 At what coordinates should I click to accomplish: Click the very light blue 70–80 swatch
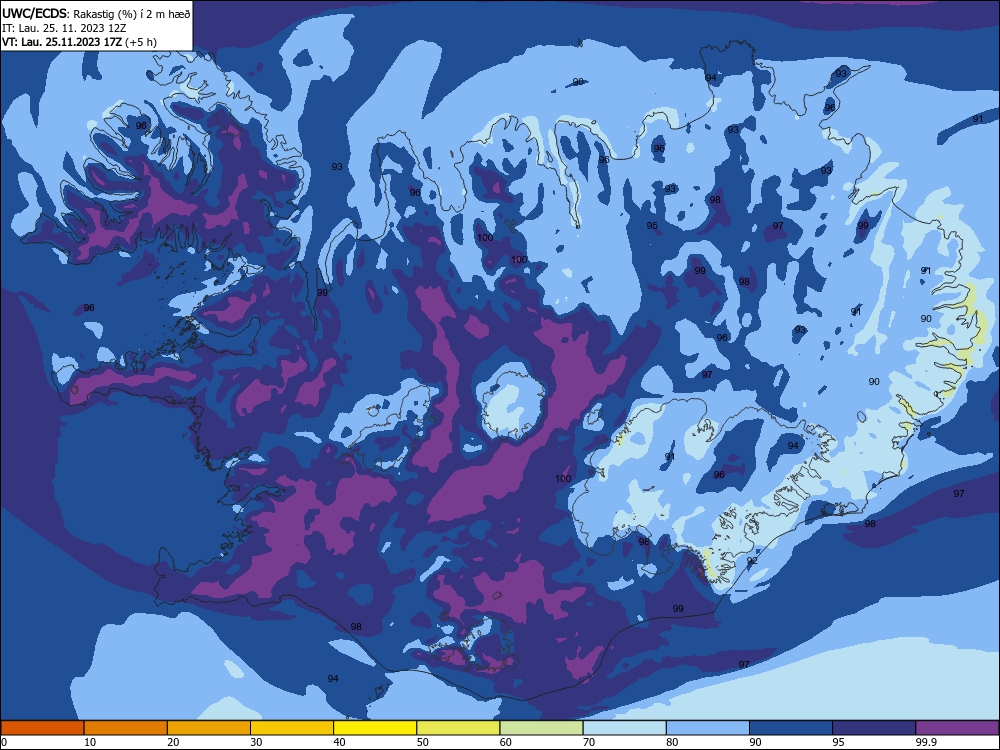coord(625,728)
